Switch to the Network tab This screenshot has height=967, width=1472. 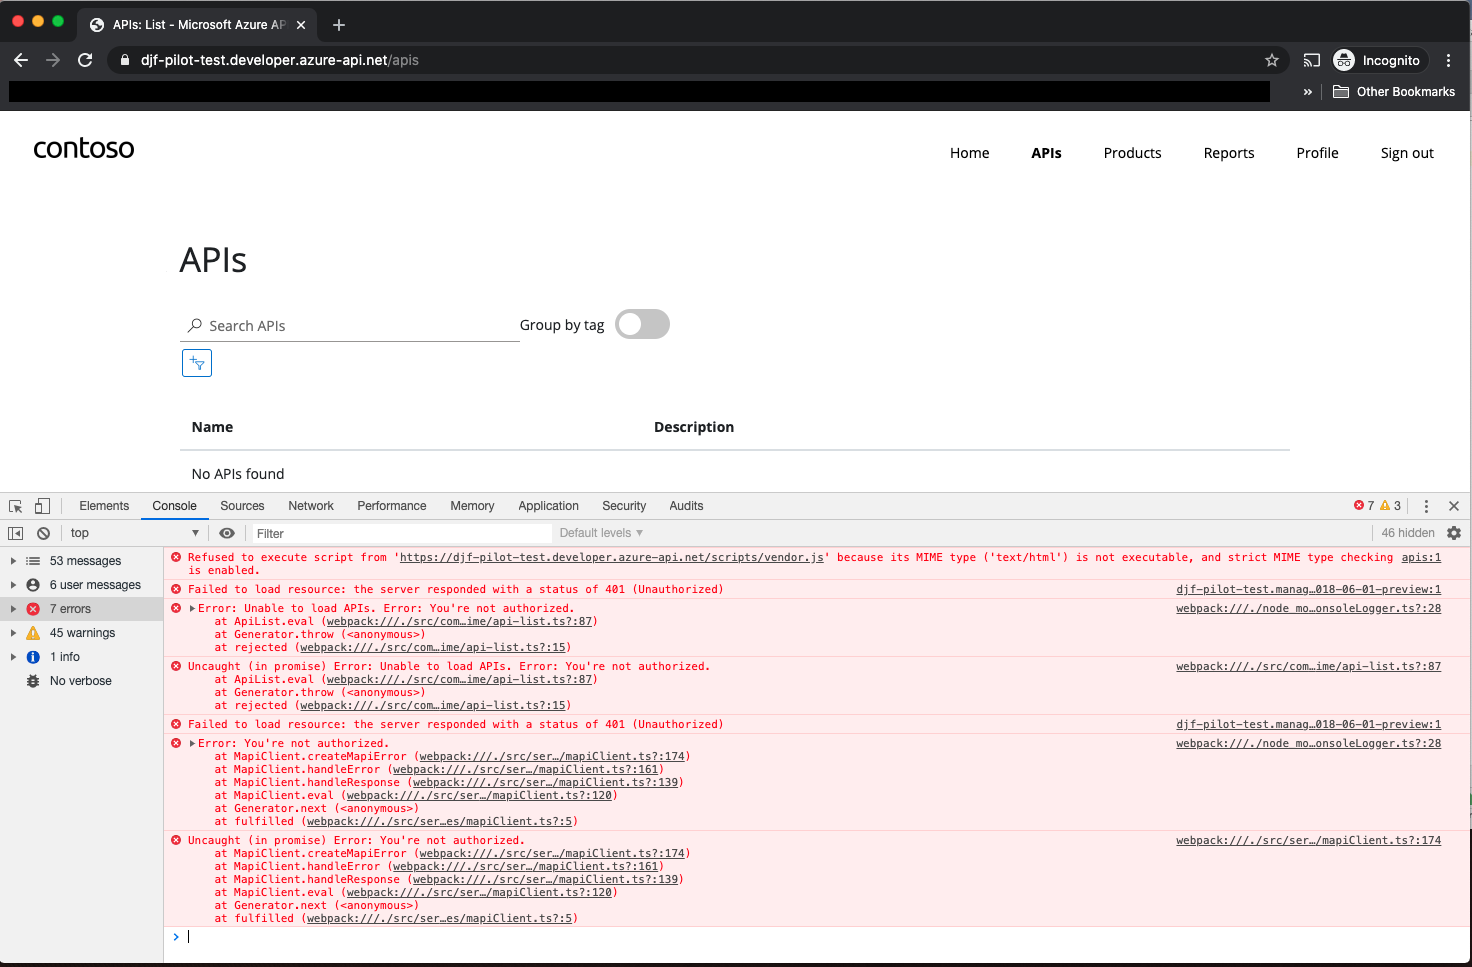point(310,506)
